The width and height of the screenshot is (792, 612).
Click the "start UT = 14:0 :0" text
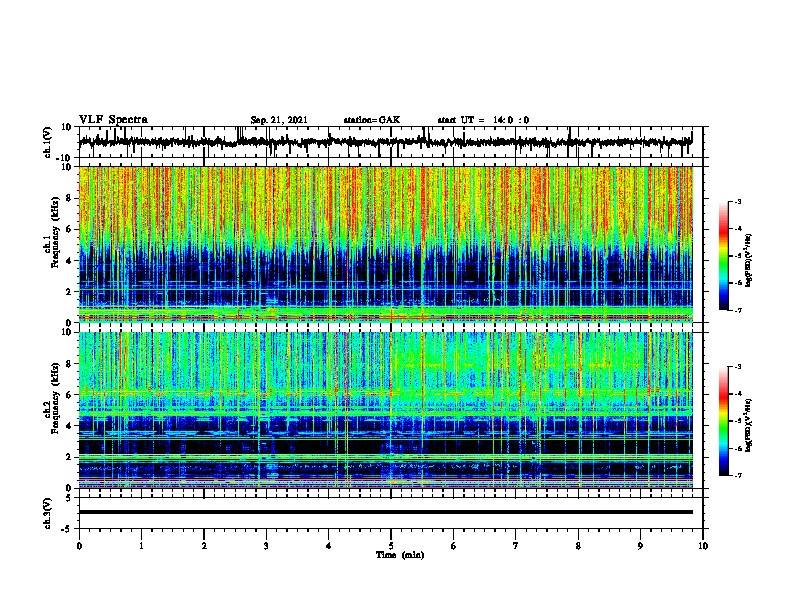click(x=483, y=120)
